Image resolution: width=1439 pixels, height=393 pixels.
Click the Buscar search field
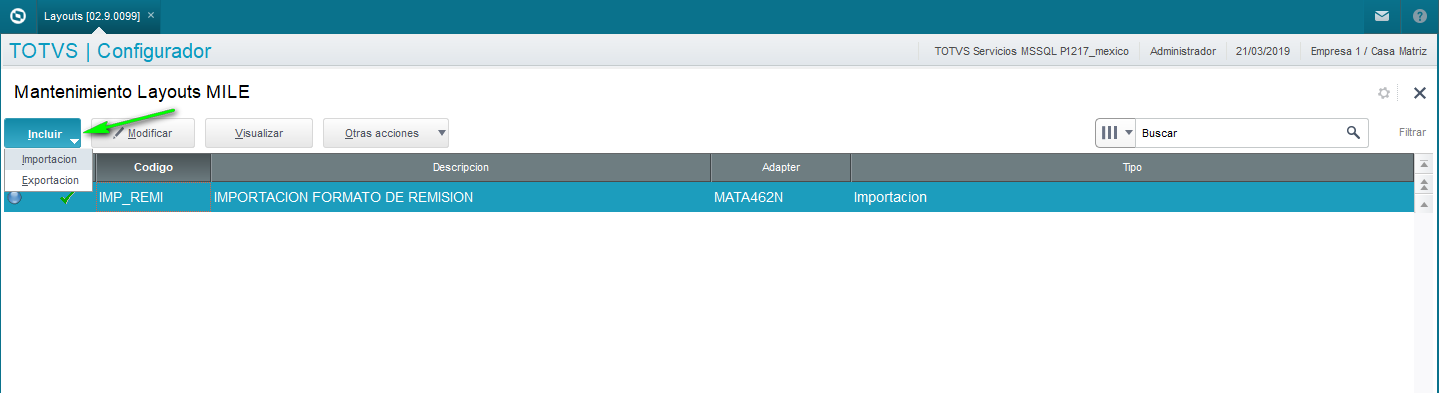(1239, 132)
